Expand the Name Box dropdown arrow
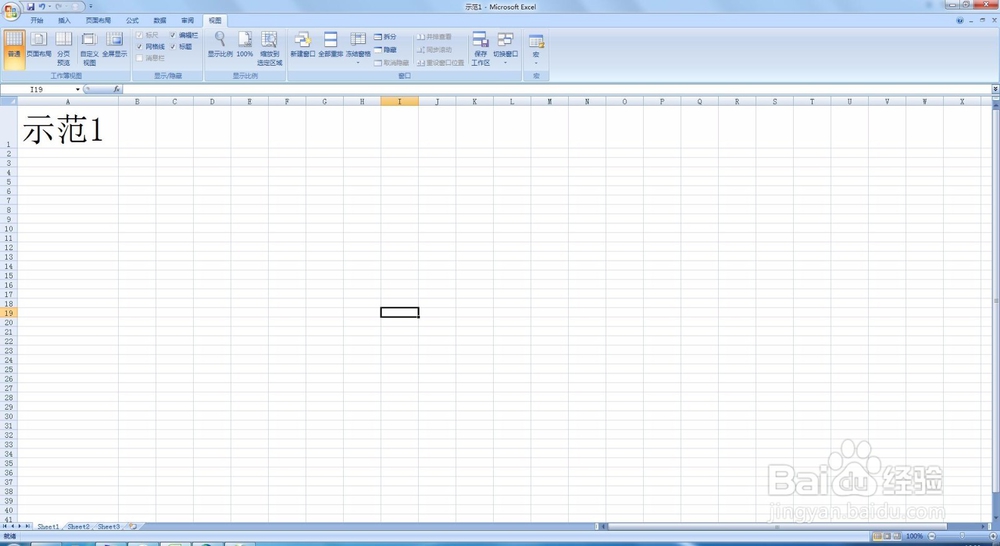 78,89
